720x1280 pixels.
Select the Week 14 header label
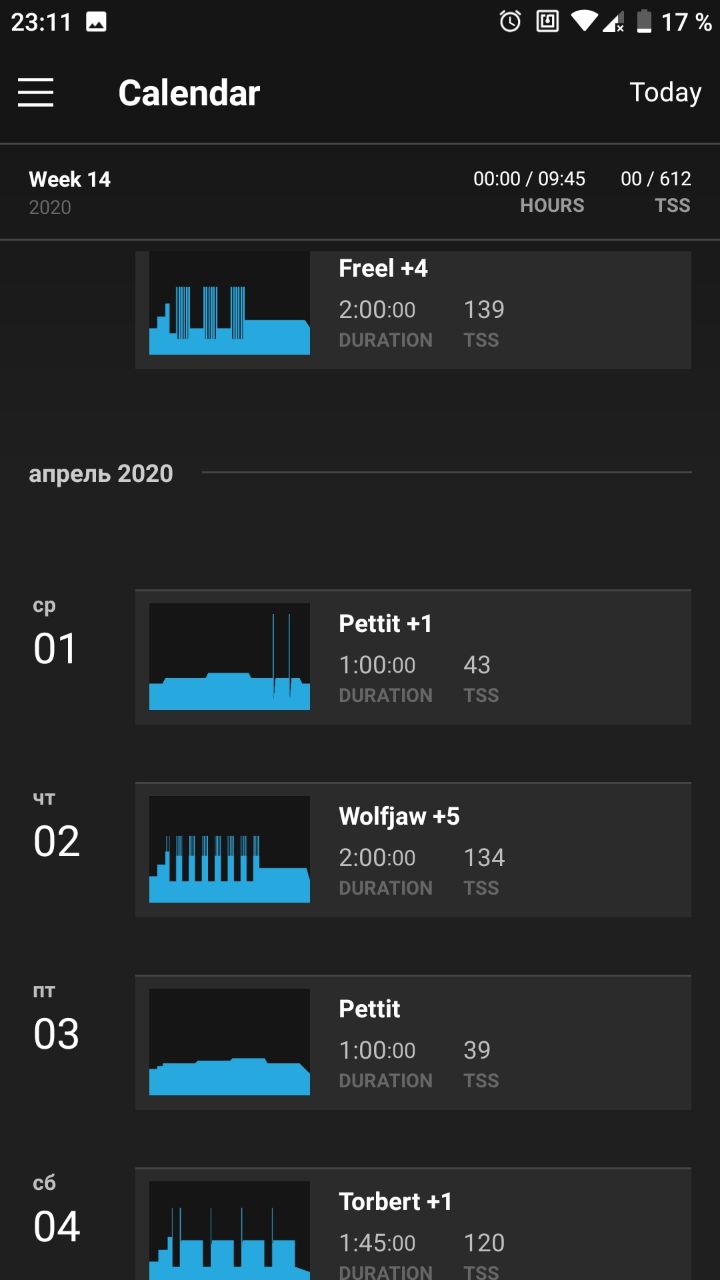tap(70, 180)
